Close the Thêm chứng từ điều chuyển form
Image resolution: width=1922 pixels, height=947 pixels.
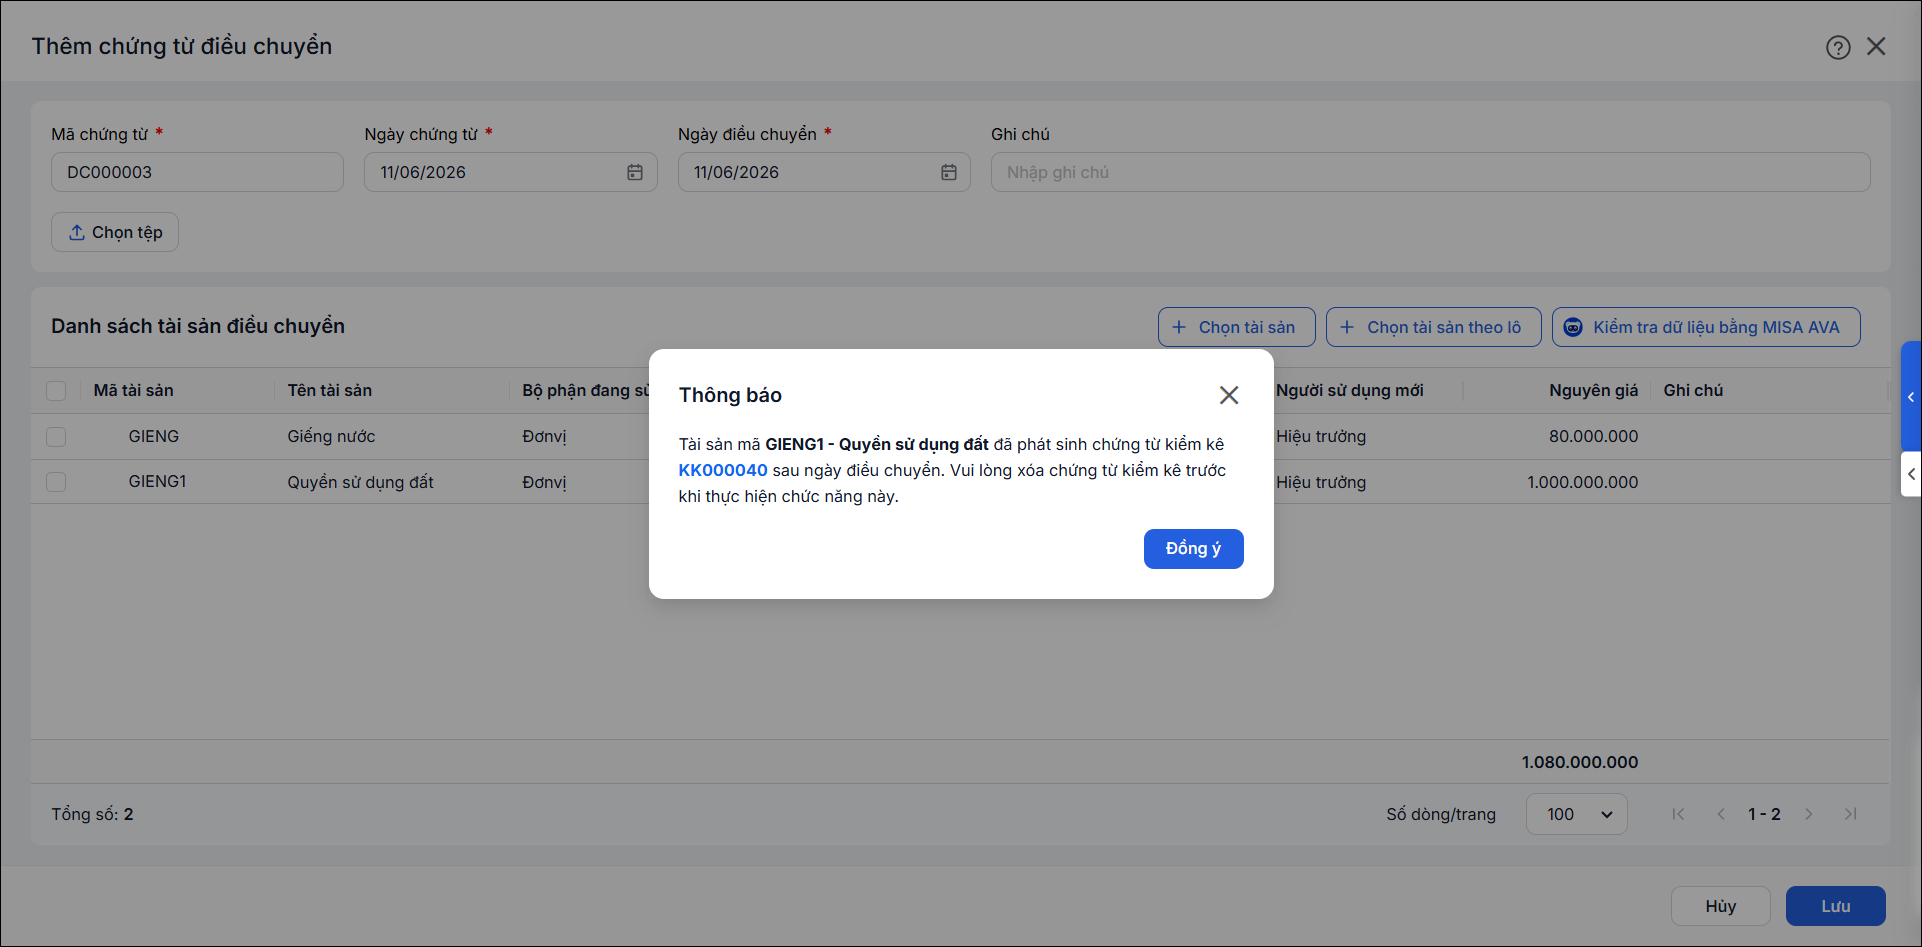tap(1876, 46)
